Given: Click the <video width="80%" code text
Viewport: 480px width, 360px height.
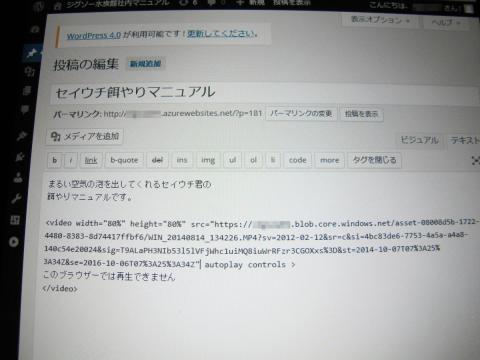Looking at the screenshot, I should pos(85,223).
